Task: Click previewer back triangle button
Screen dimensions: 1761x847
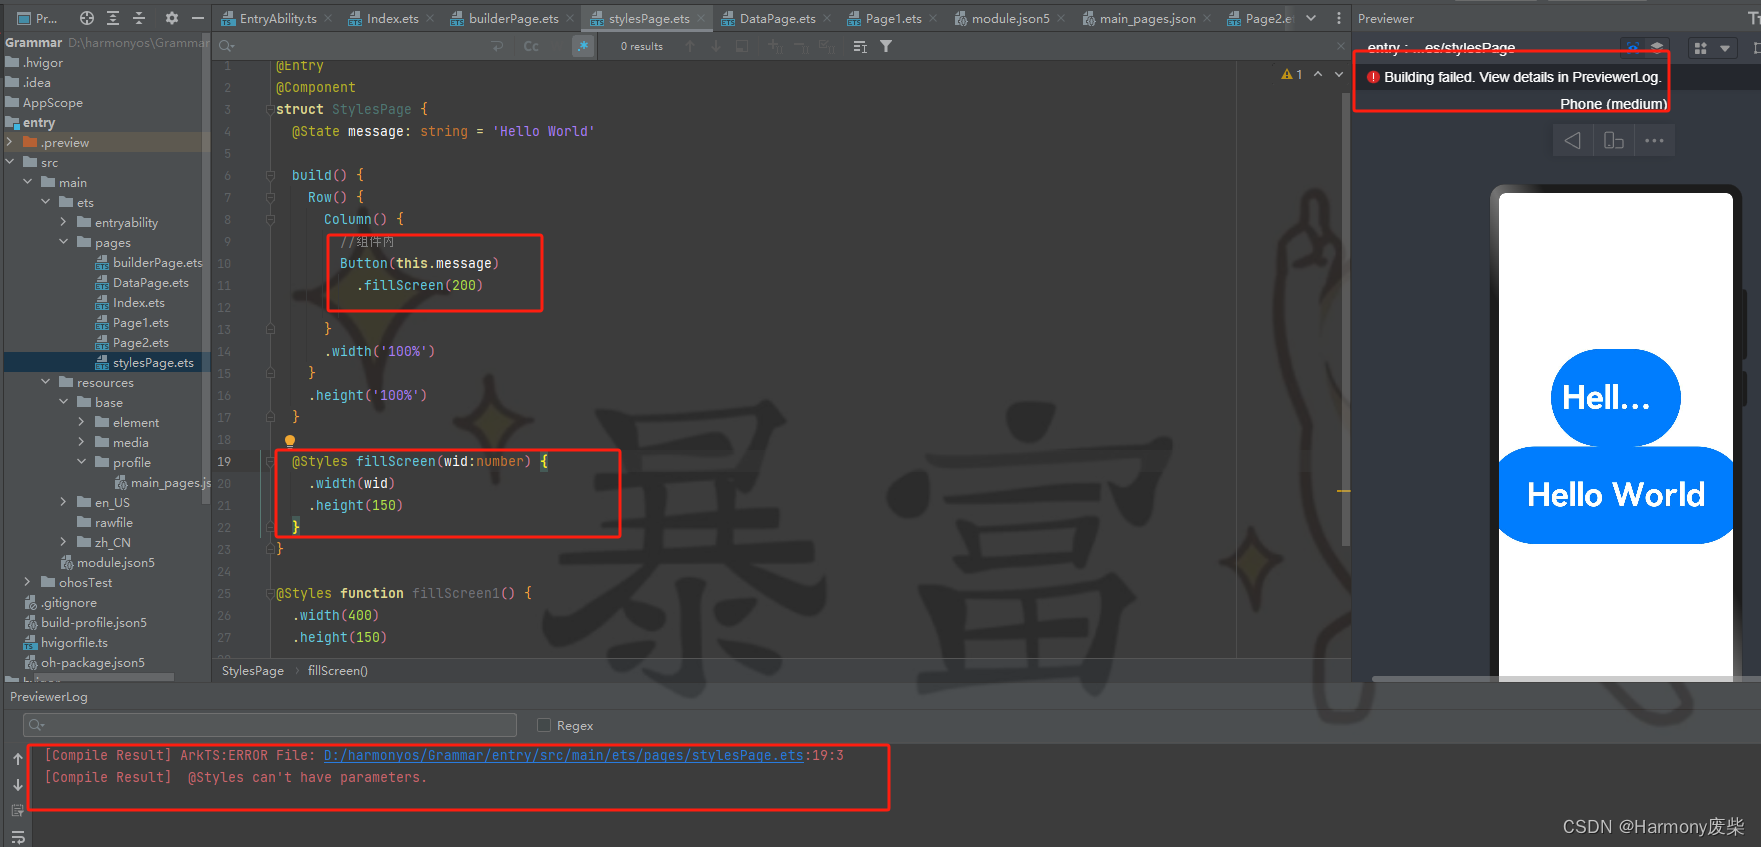Action: 1573,140
